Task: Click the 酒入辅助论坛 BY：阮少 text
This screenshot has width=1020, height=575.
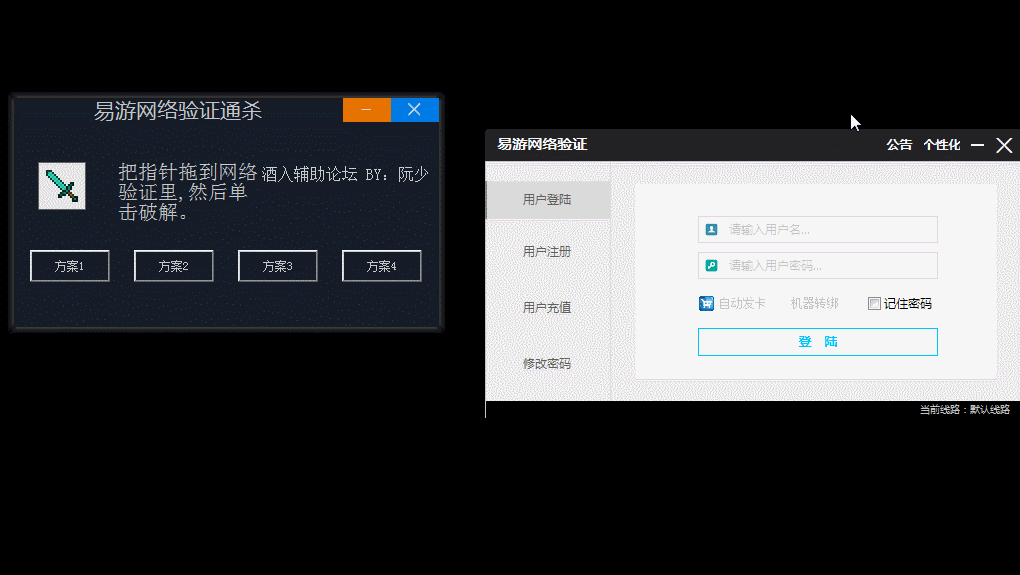Action: [345, 174]
